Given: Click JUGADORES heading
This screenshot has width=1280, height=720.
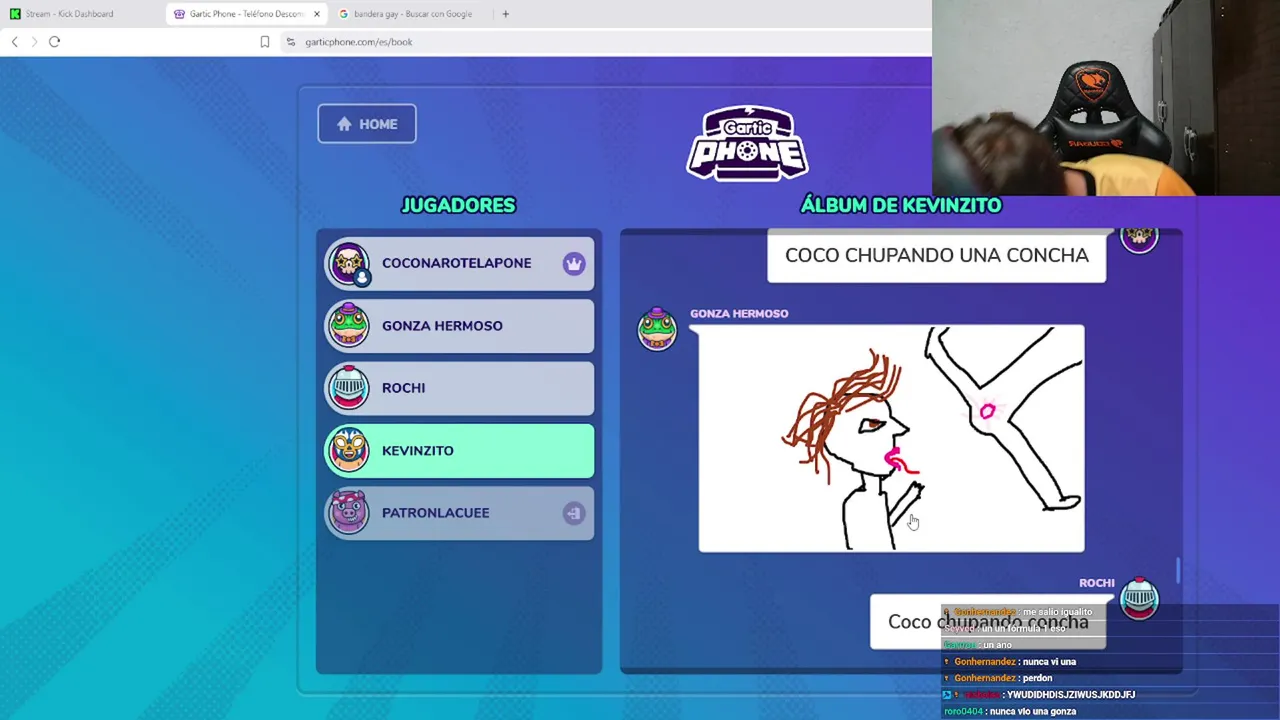Looking at the screenshot, I should (x=459, y=205).
